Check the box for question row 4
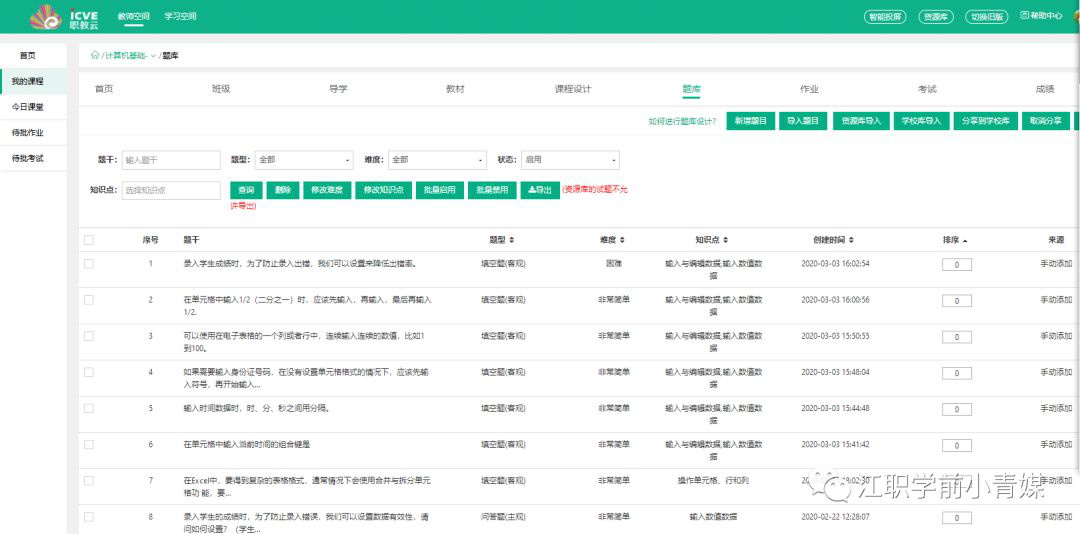Viewport: 1080px width, 534px height. pos(89,372)
